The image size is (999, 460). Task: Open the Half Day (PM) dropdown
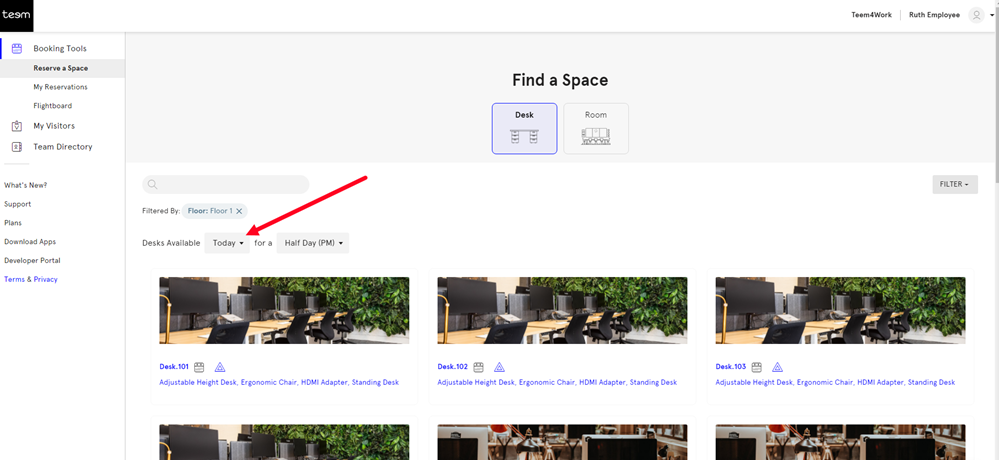[313, 243]
